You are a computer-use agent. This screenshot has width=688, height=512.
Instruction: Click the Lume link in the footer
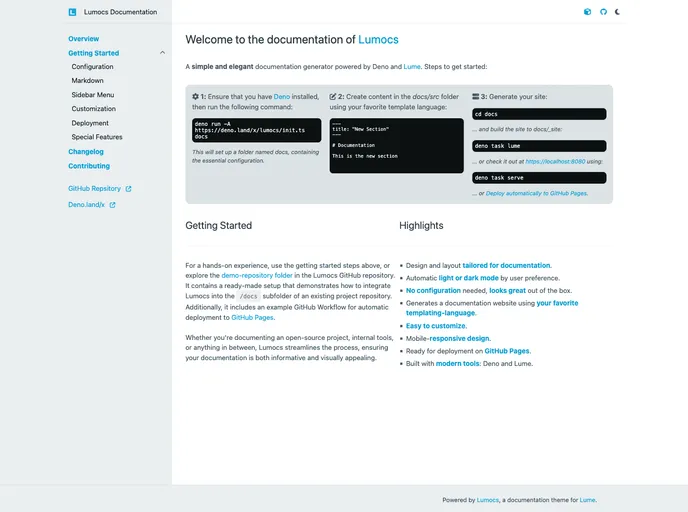(x=588, y=500)
